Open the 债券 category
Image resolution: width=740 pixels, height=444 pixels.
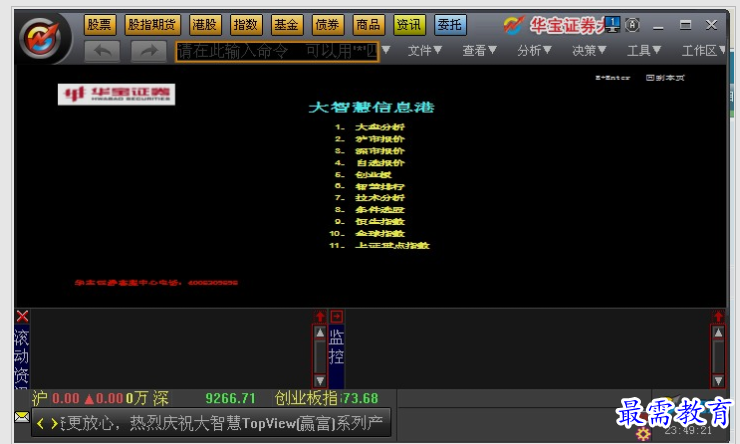point(328,25)
